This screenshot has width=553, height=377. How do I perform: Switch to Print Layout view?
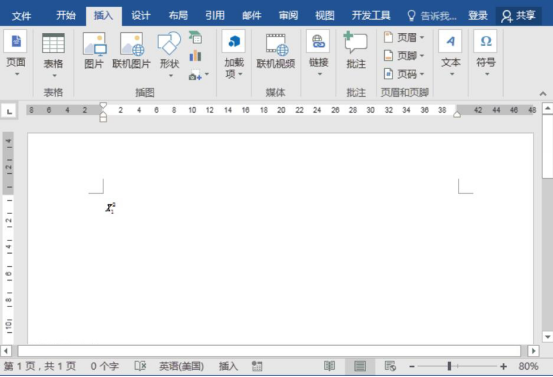[x=360, y=366]
